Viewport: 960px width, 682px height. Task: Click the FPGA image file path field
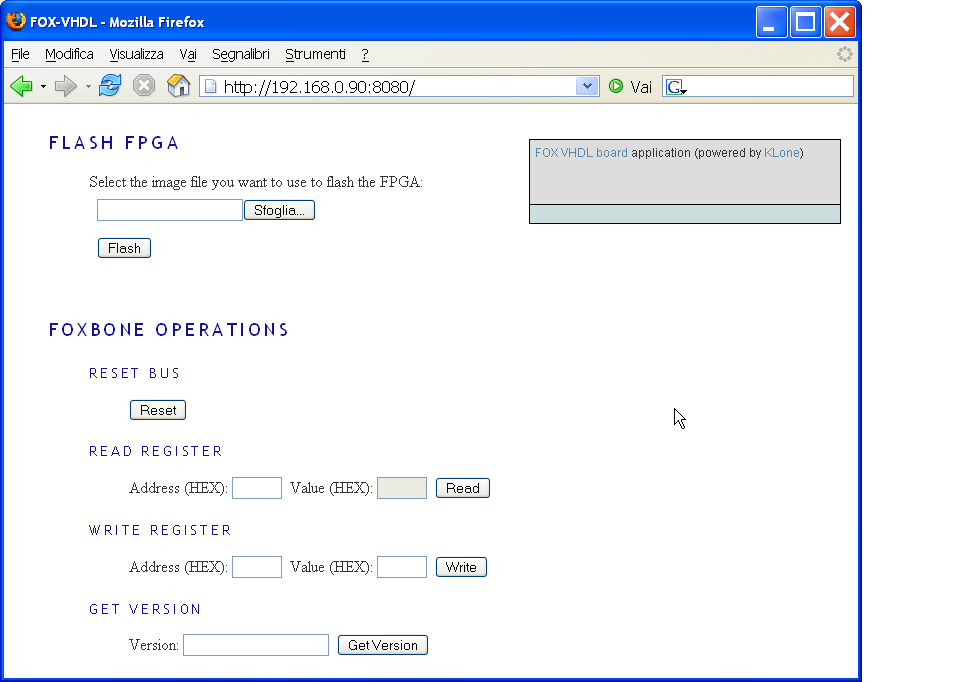(x=170, y=210)
